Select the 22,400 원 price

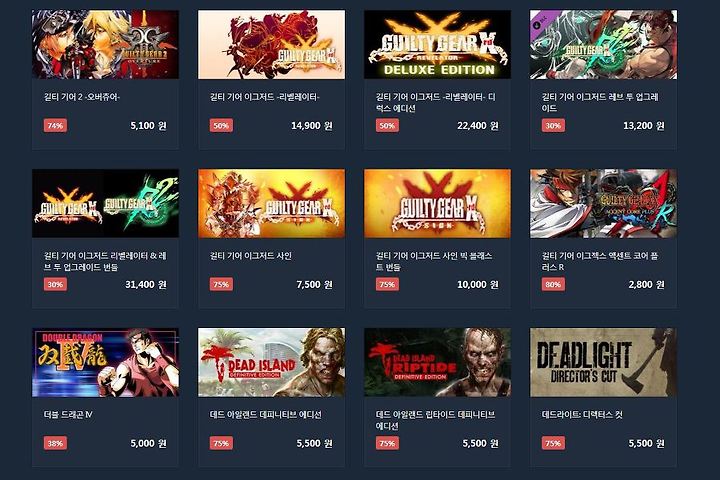coord(478,125)
